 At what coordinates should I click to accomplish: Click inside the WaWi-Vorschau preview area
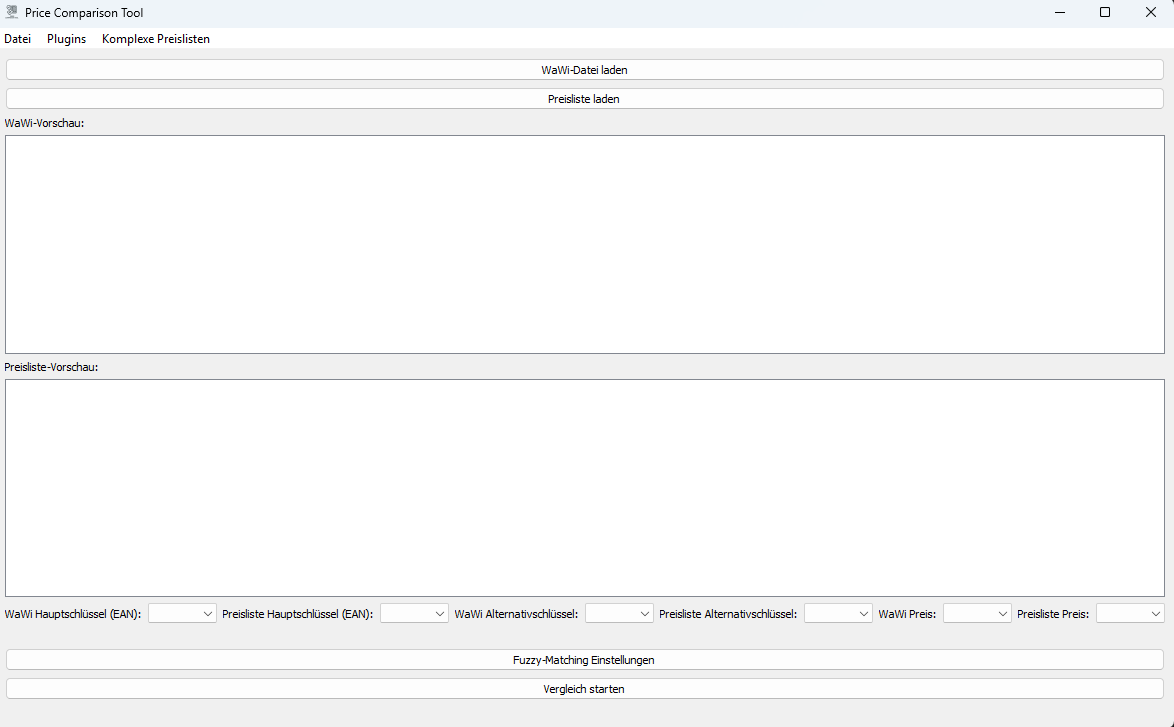(x=584, y=244)
